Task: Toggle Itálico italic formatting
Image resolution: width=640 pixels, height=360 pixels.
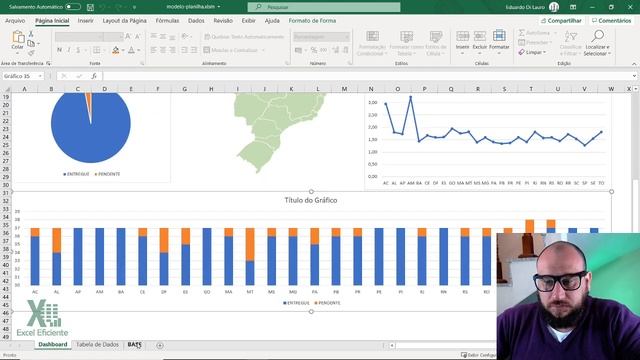Action: [69, 50]
